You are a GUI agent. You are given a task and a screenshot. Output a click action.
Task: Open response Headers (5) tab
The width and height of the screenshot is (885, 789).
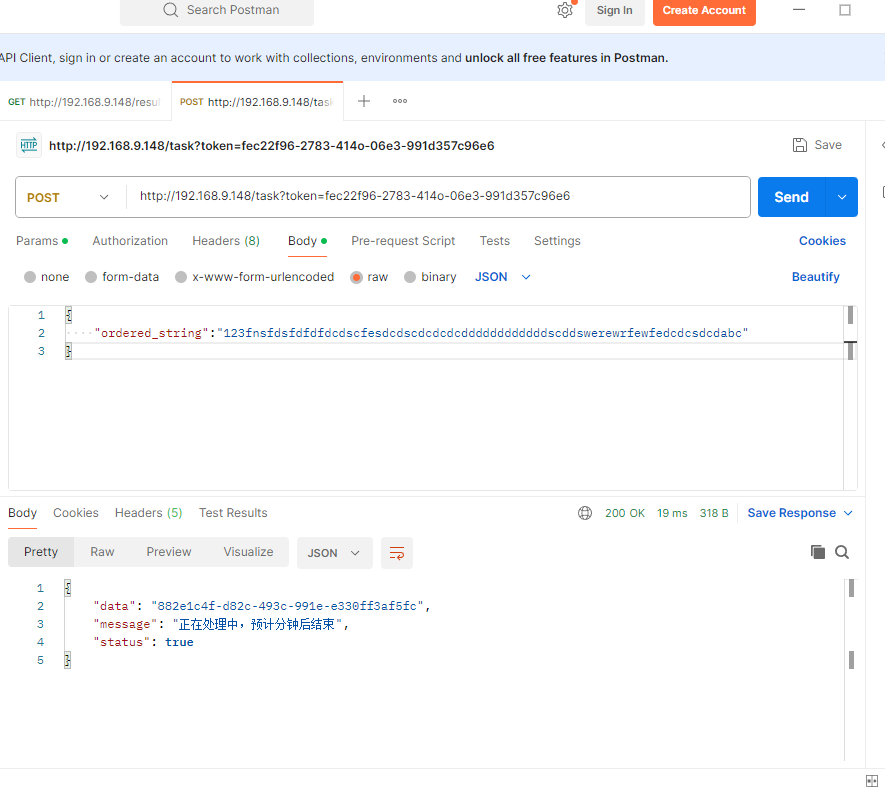pos(148,512)
